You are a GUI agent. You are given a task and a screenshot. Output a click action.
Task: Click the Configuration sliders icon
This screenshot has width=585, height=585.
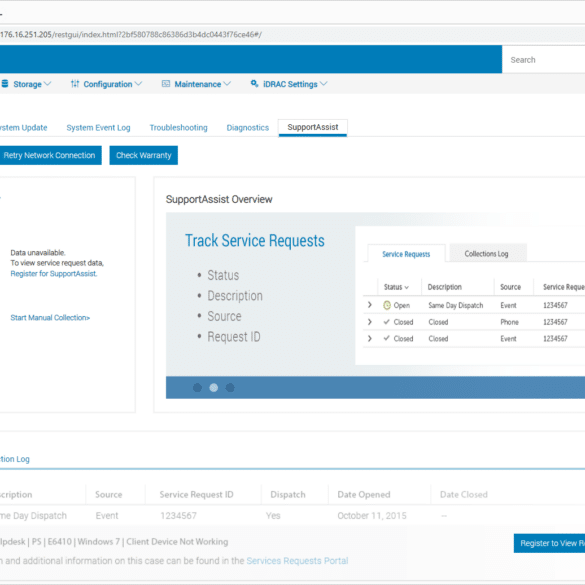click(x=75, y=84)
